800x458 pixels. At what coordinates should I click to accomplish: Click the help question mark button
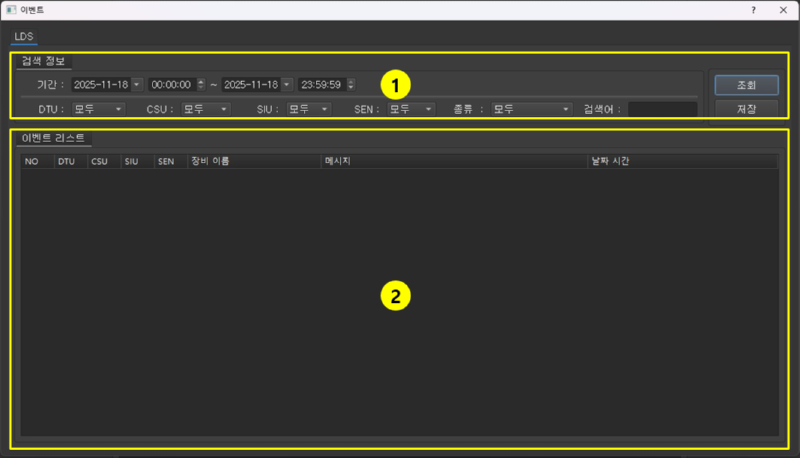click(x=754, y=10)
